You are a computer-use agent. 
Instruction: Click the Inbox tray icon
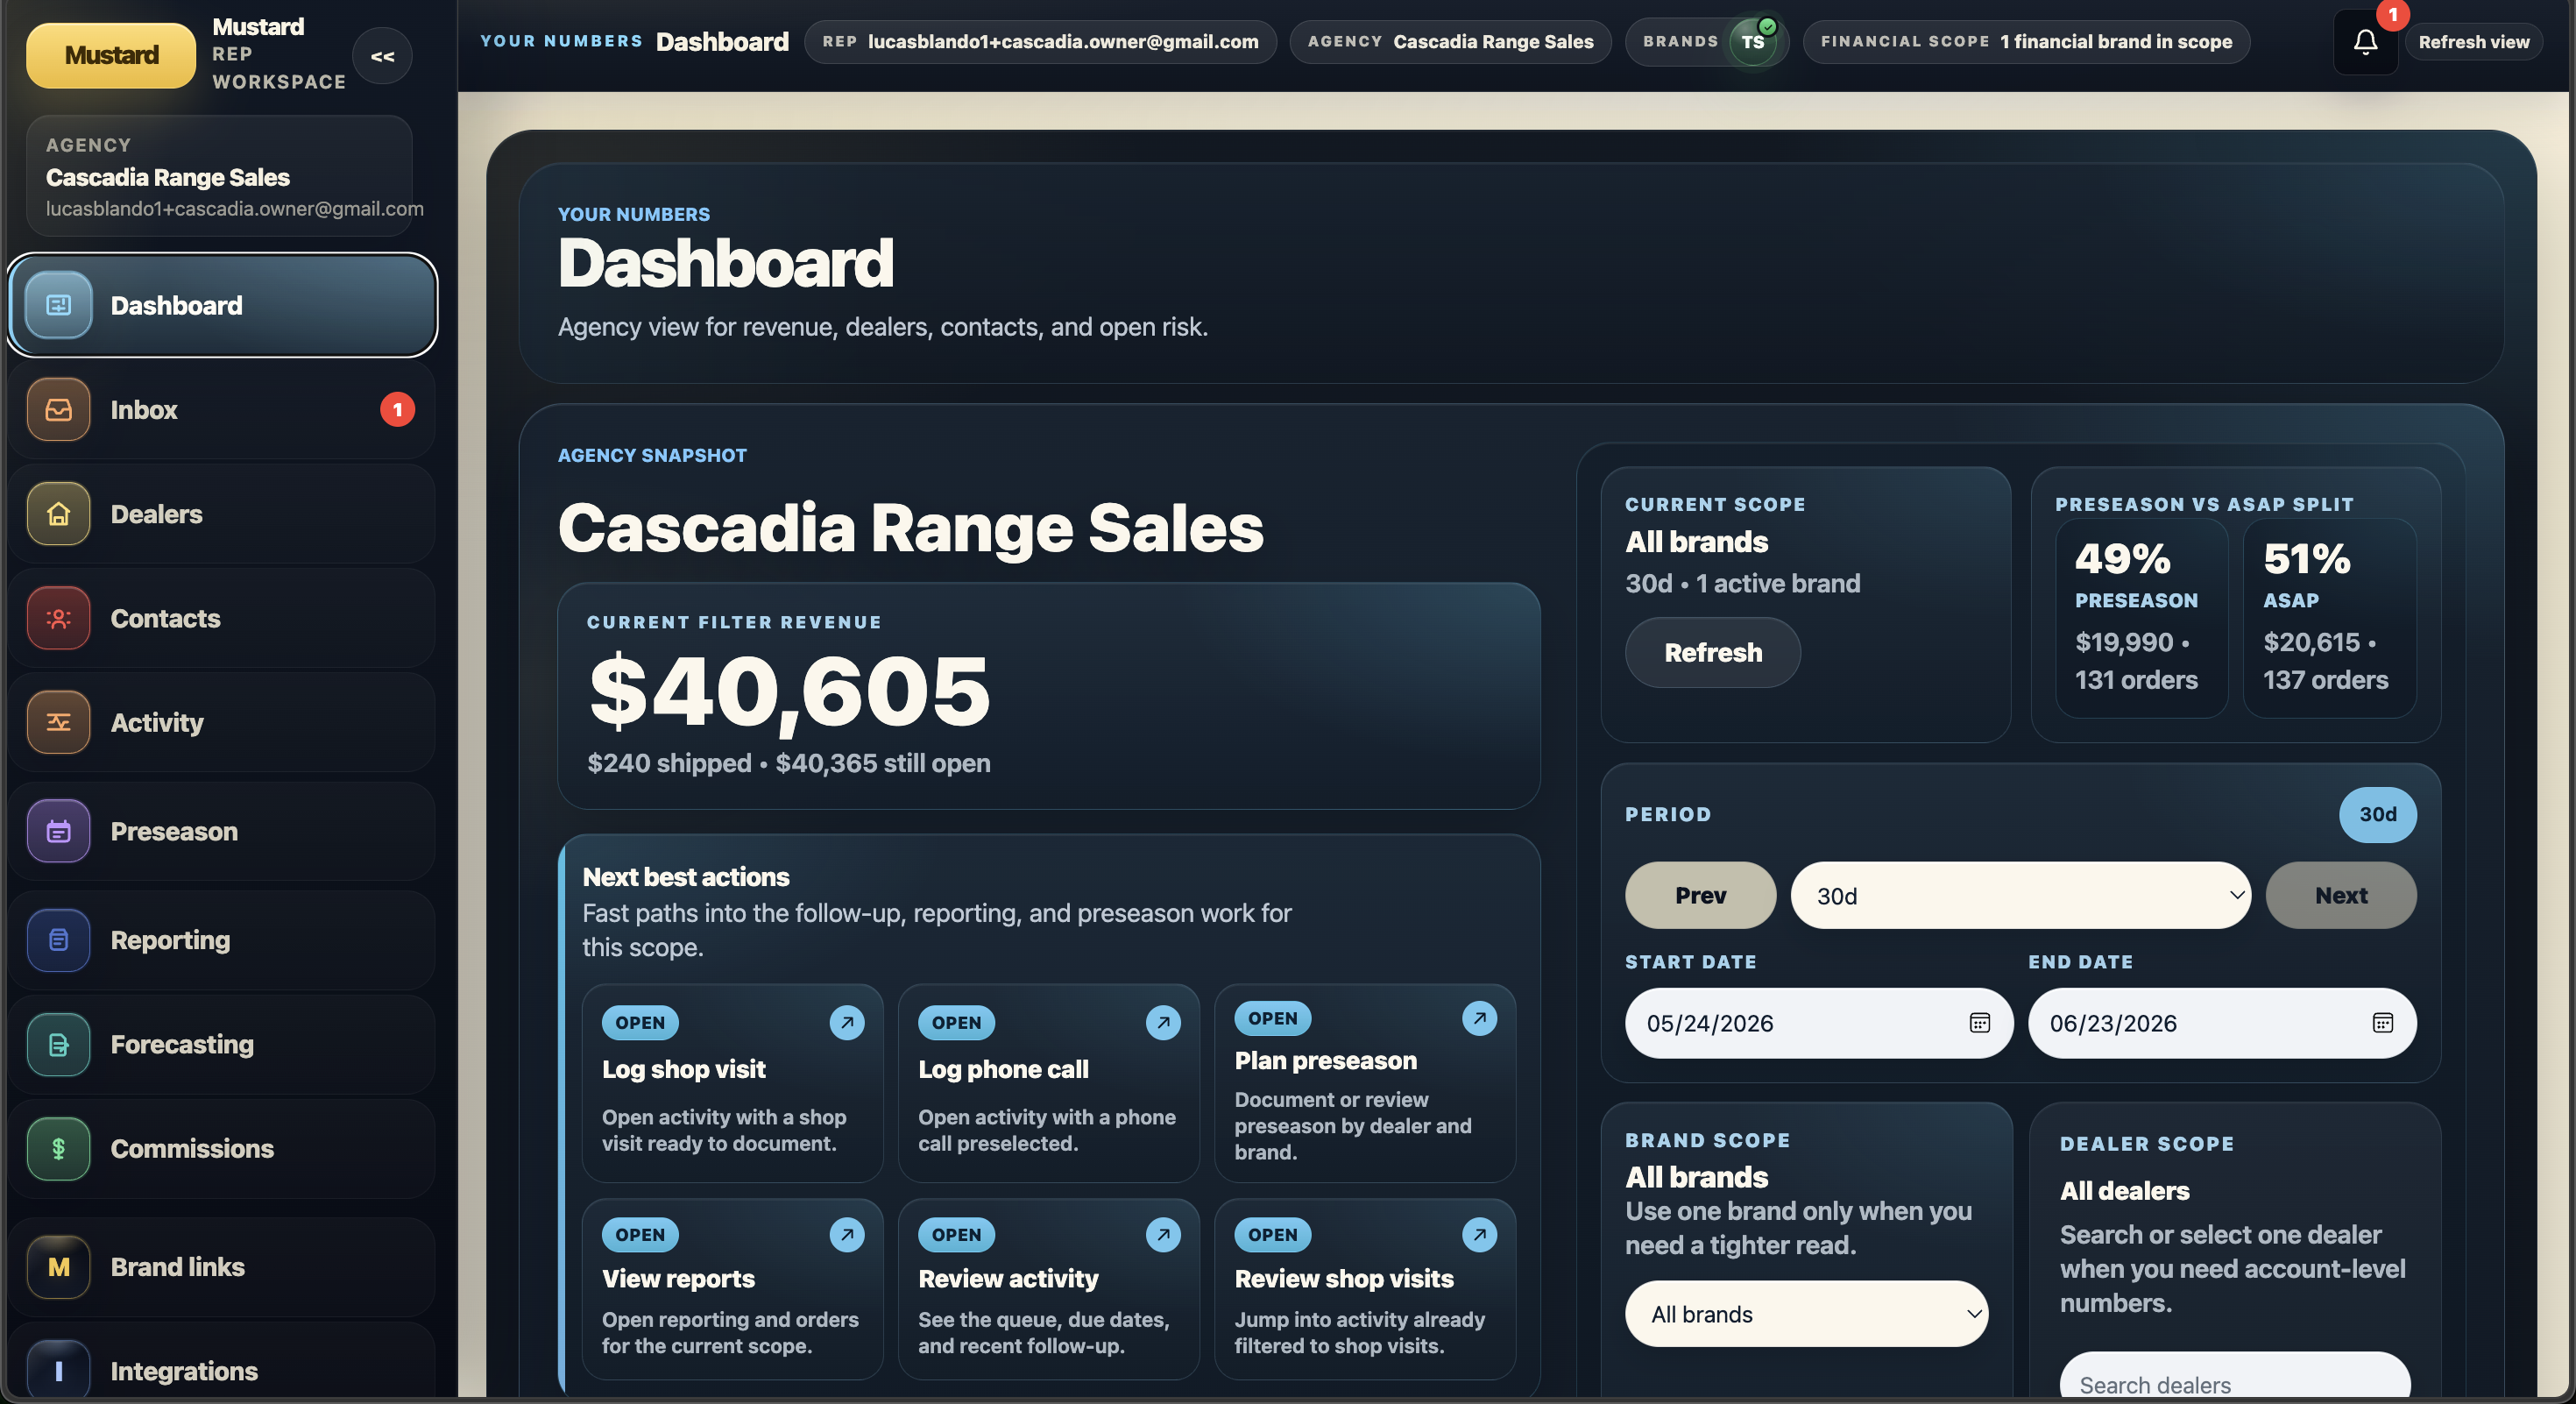click(58, 410)
